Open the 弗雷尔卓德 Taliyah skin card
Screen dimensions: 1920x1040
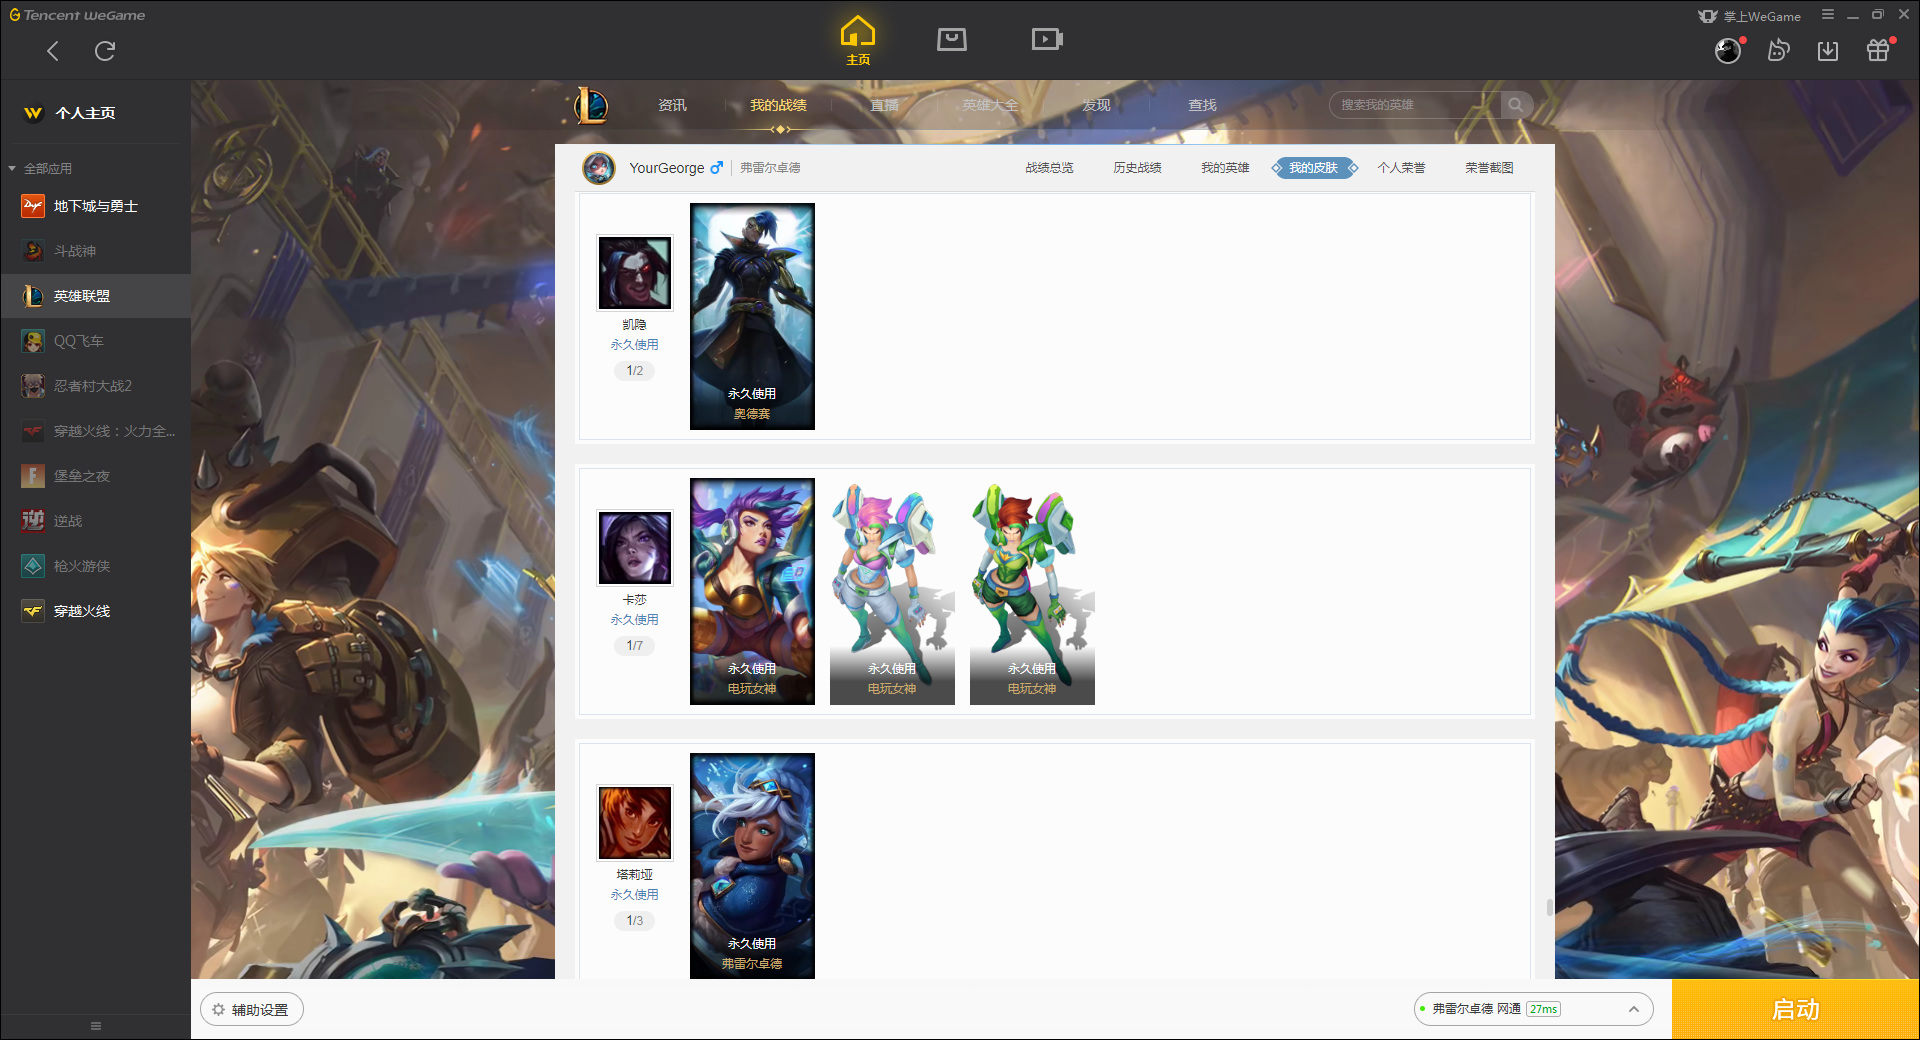752,866
